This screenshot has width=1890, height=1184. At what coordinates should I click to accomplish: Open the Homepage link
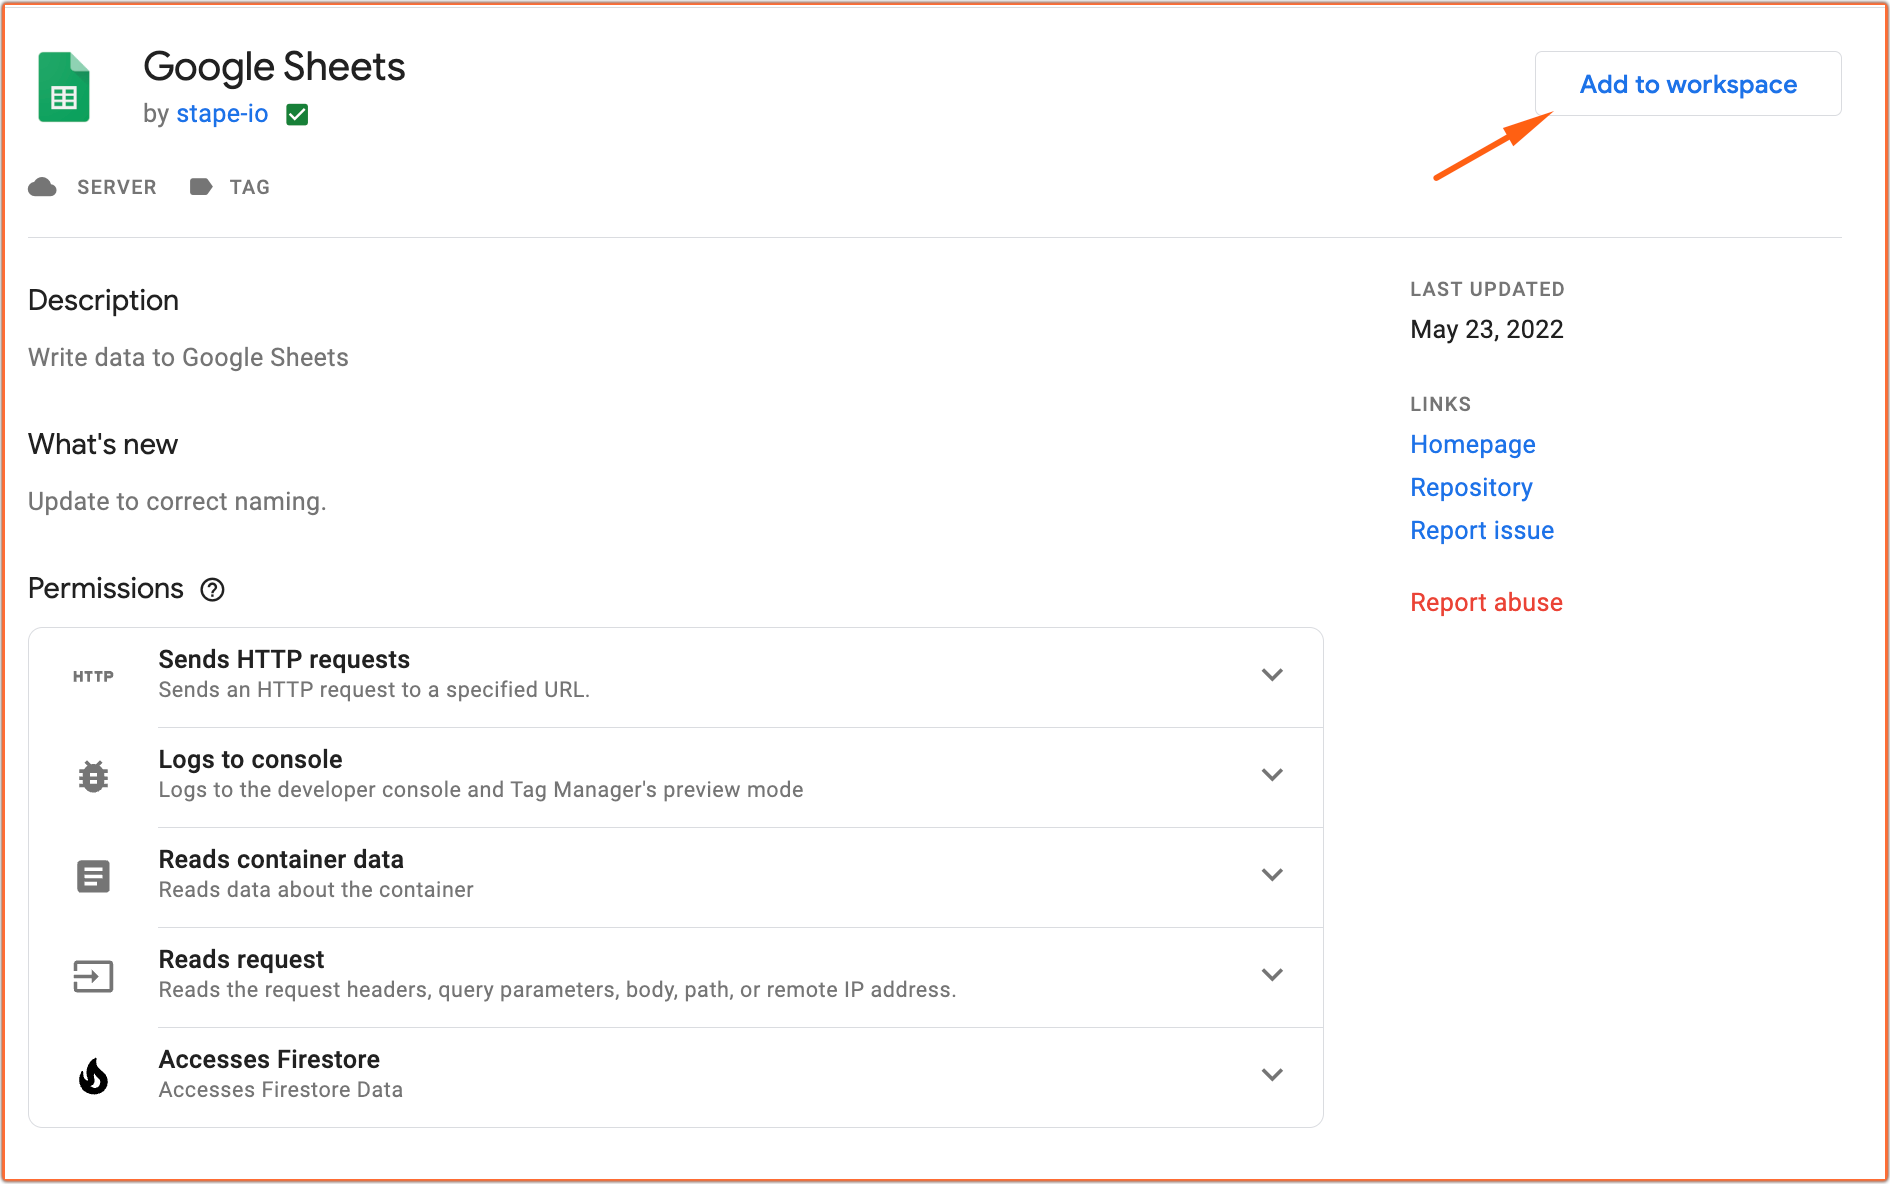1473,445
